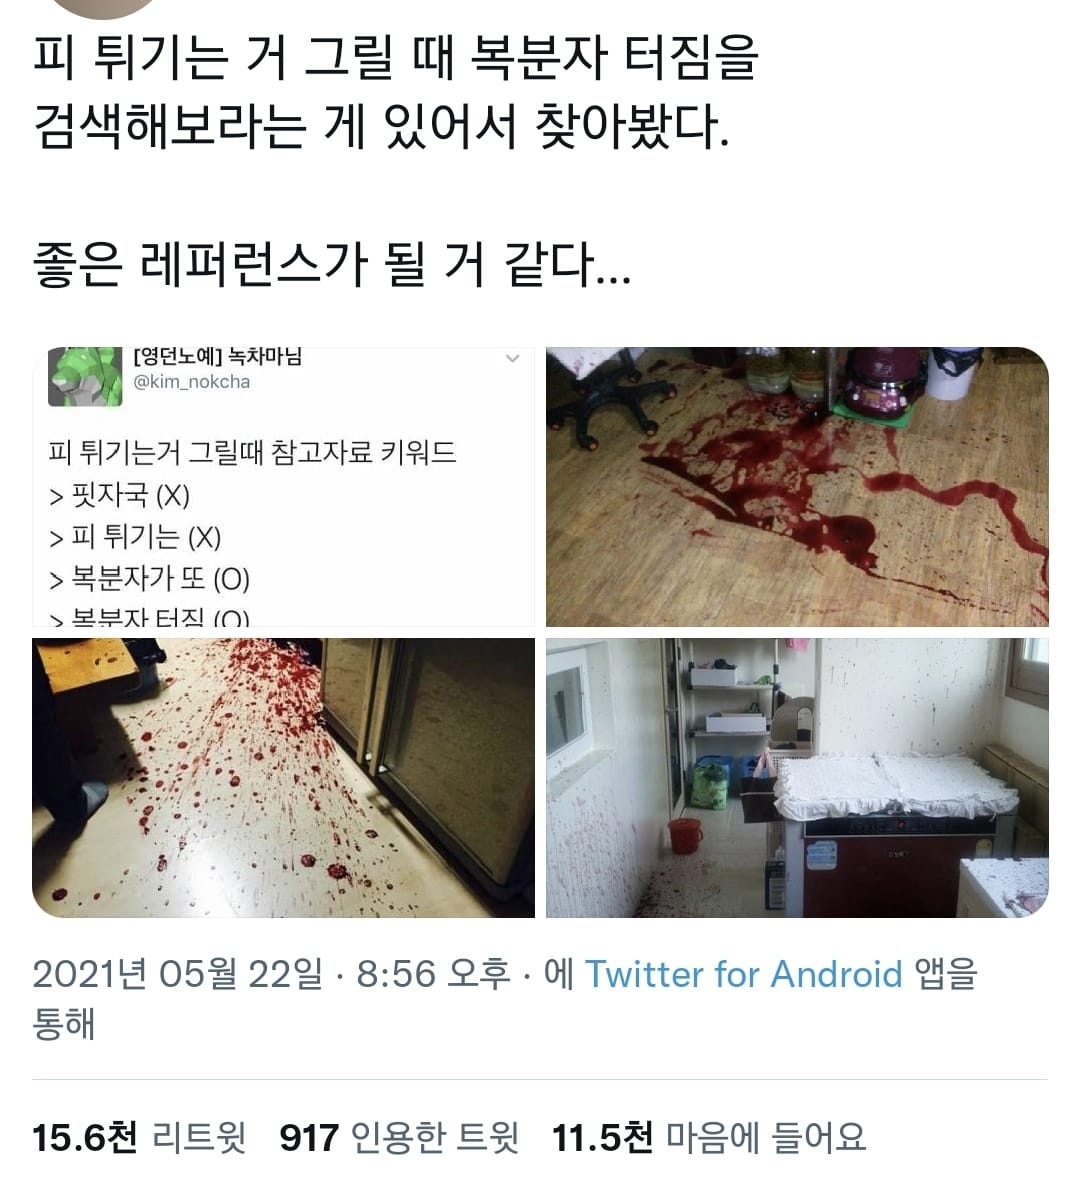Open the quoted tweet's chevron dropdown arrow
The image size is (1080, 1180).
pyautogui.click(x=513, y=359)
